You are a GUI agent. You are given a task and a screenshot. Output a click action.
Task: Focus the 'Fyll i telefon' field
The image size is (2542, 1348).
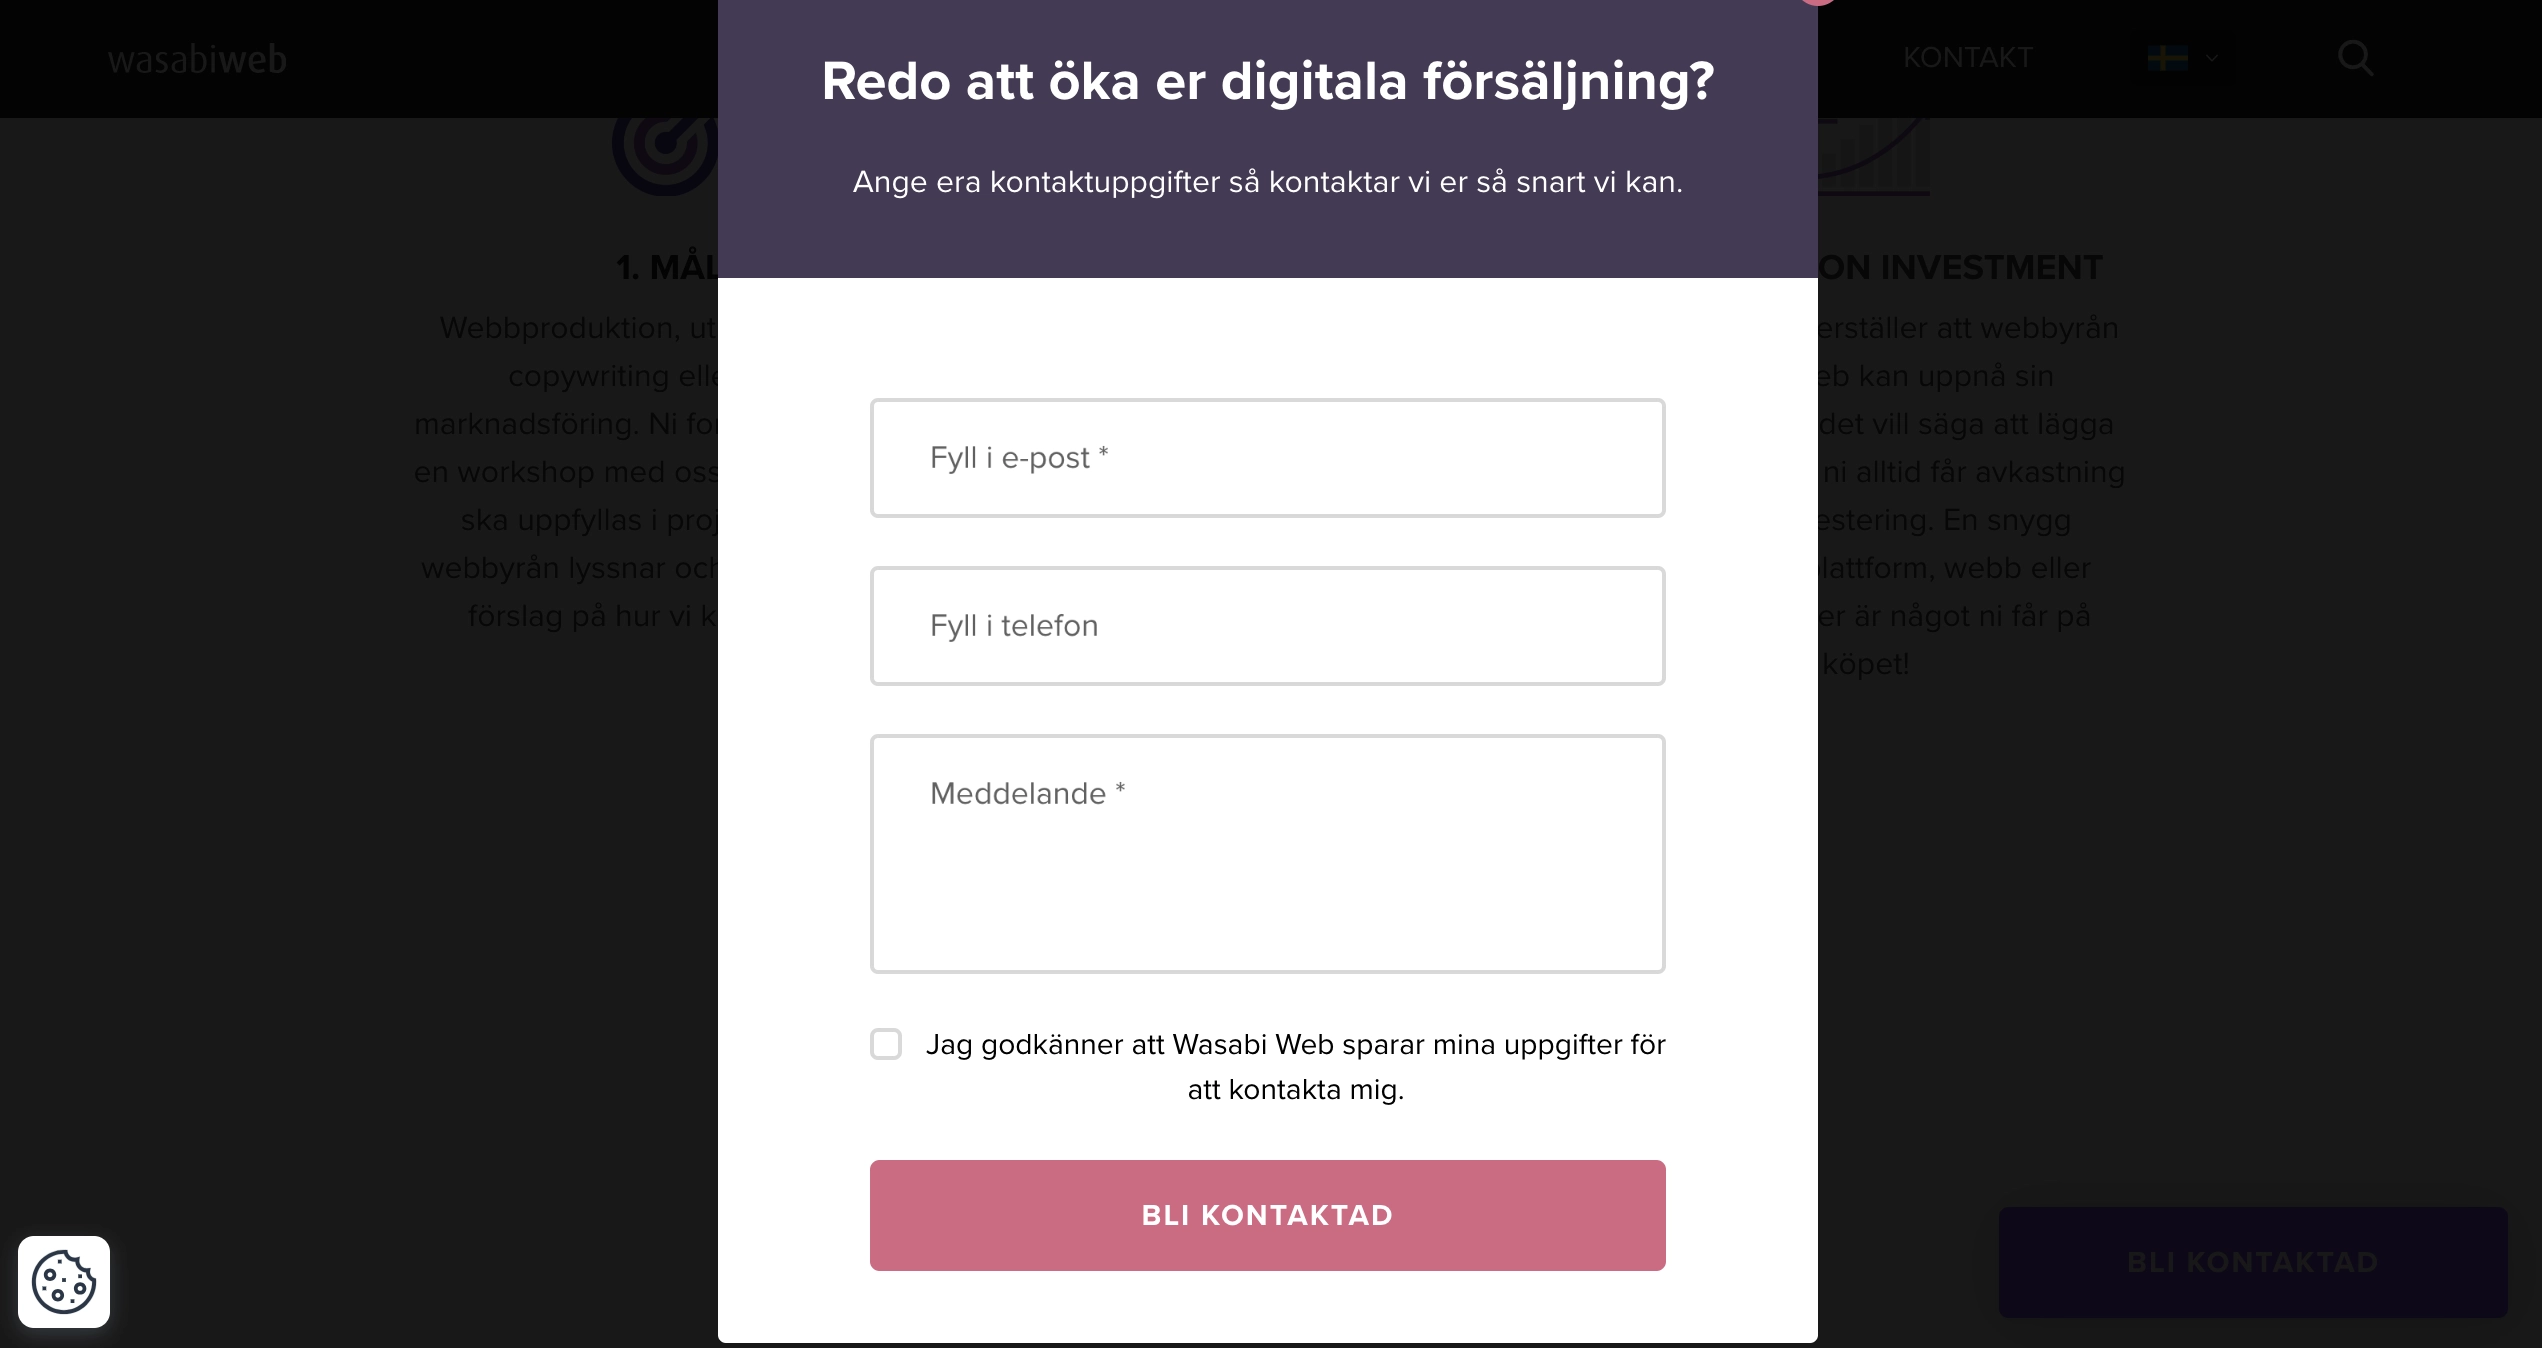[x=1267, y=626]
